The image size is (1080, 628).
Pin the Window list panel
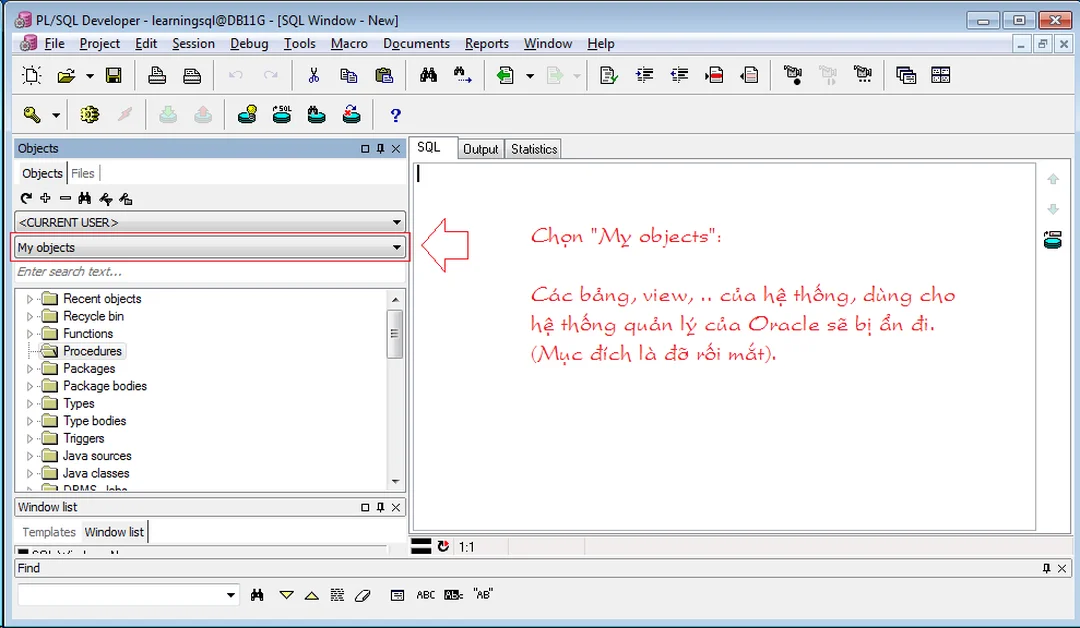pos(380,507)
